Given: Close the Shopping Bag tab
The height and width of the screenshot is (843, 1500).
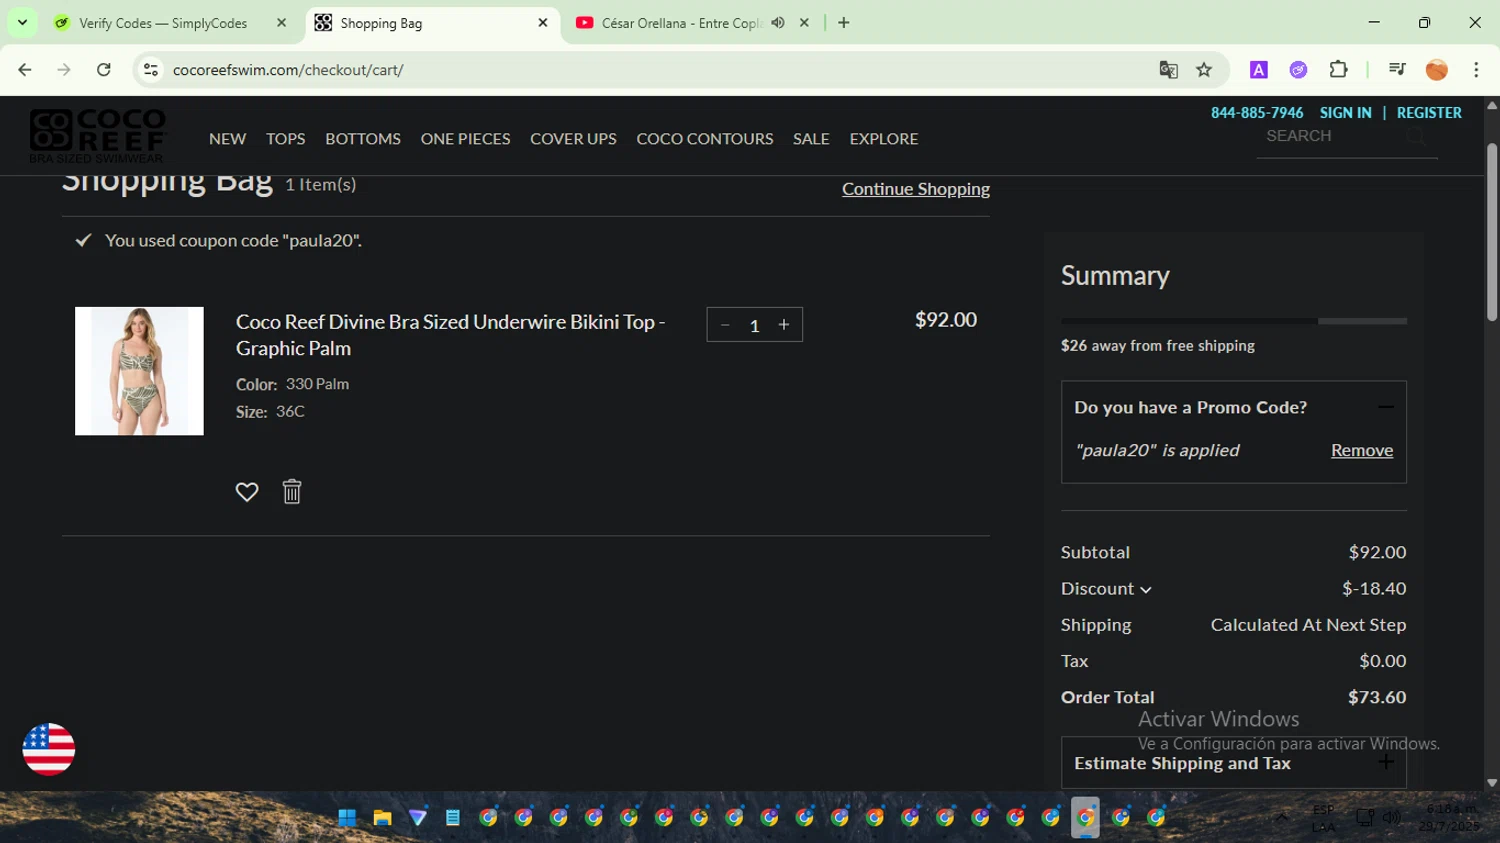Looking at the screenshot, I should click(543, 23).
